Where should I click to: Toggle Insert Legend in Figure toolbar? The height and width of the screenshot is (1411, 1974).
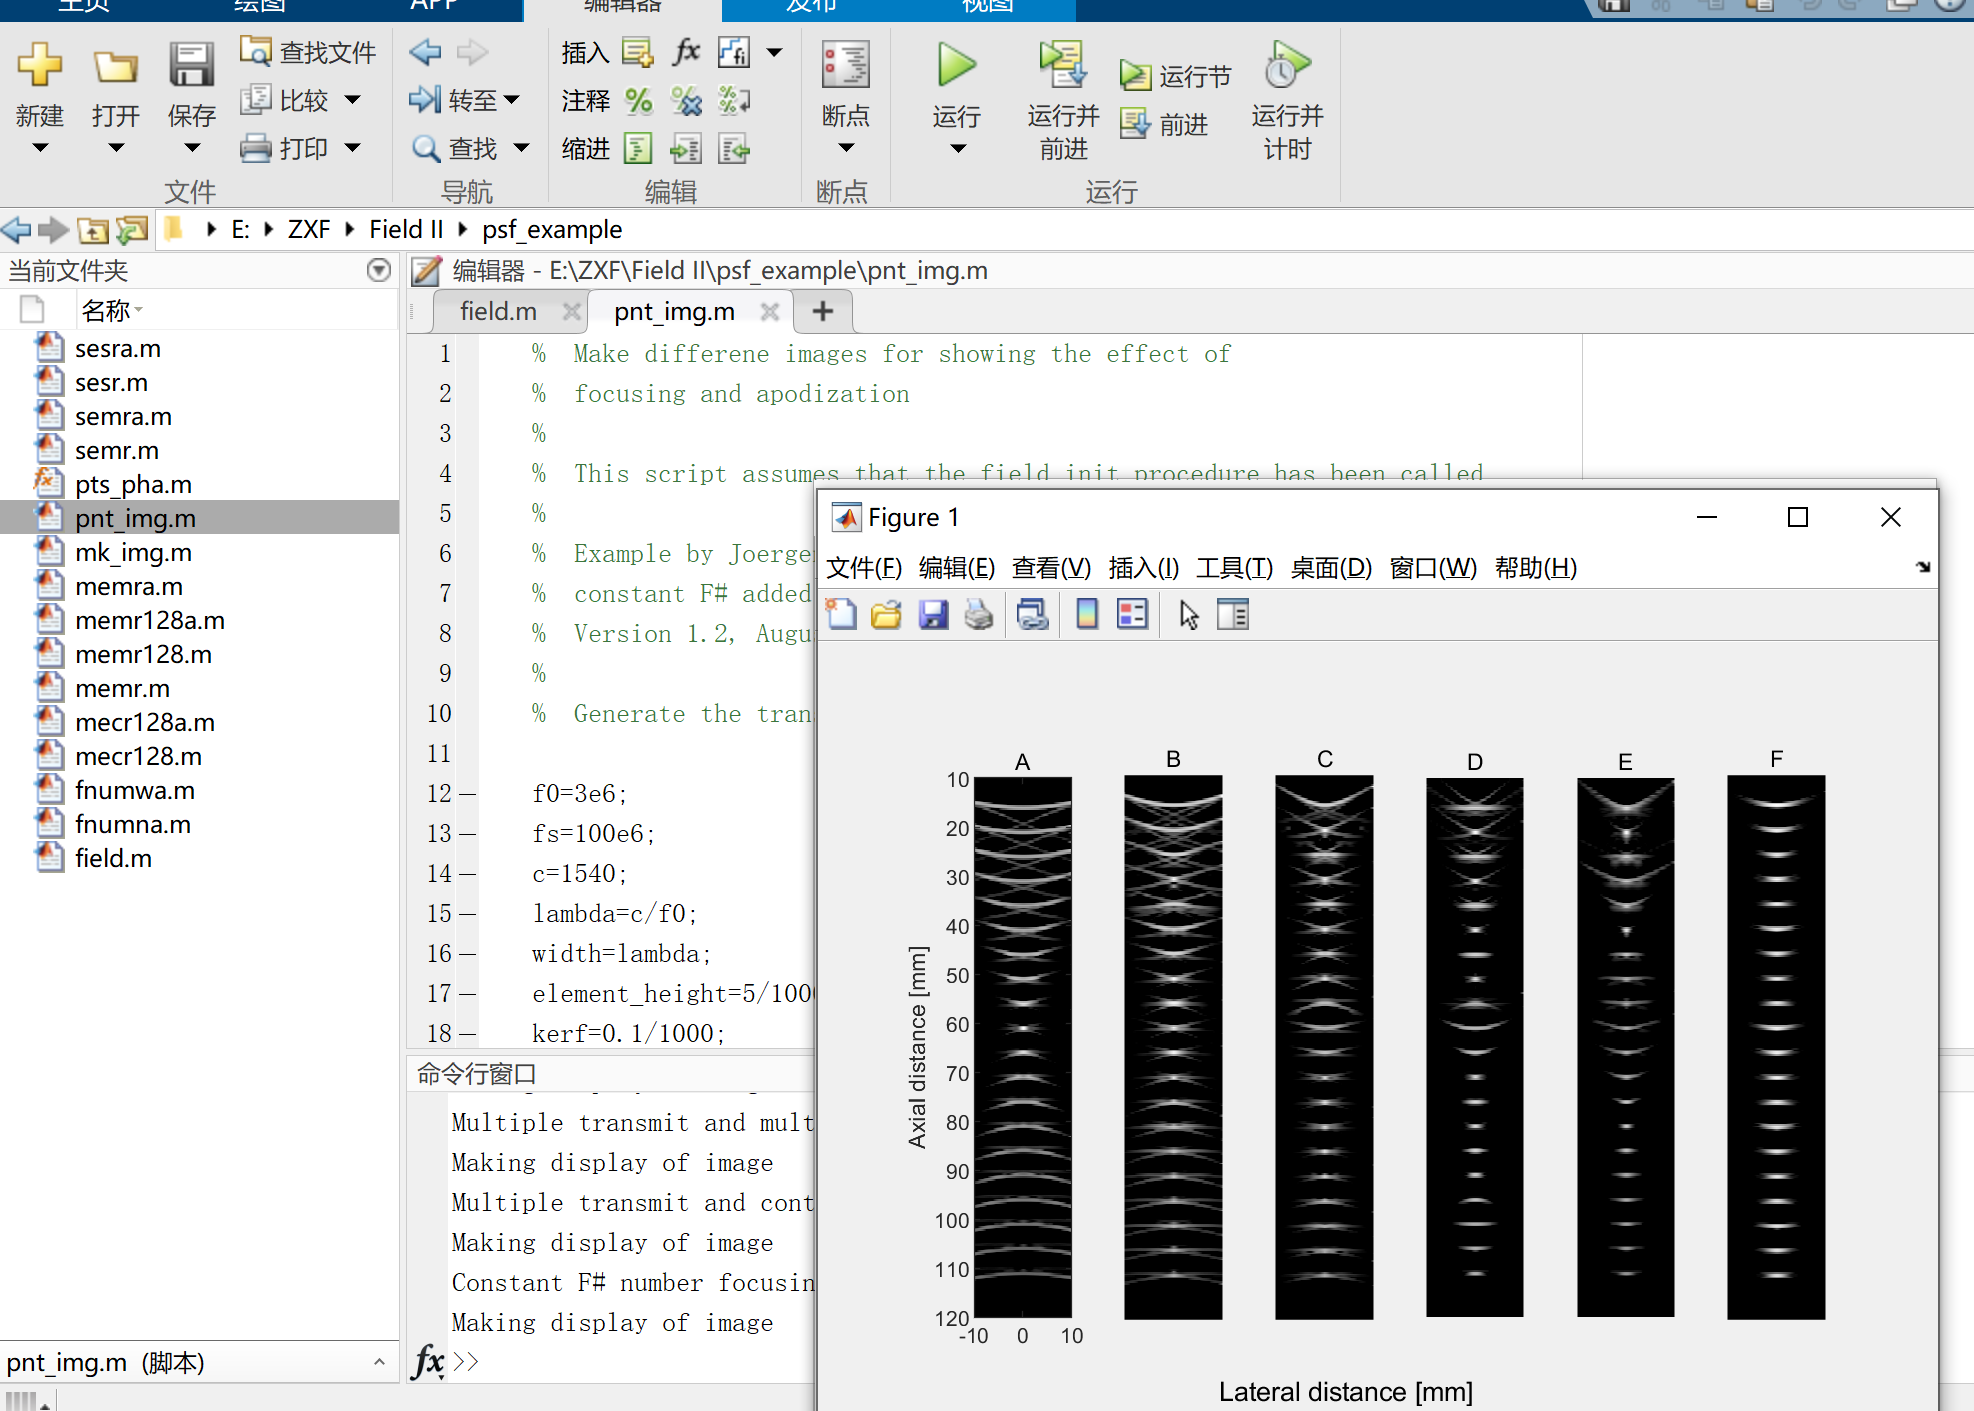(1132, 615)
